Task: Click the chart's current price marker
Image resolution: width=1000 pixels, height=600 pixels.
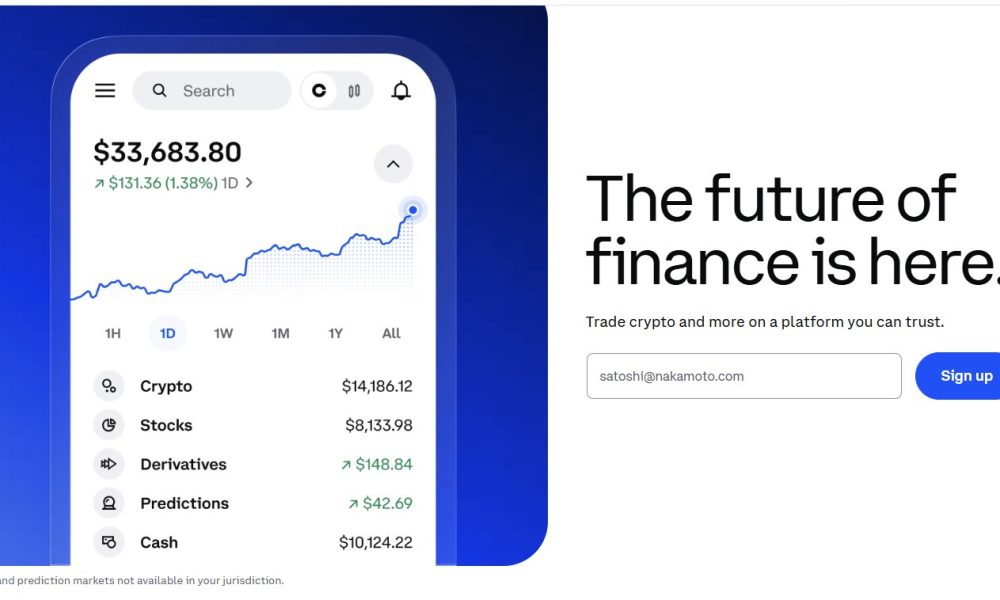Action: (x=412, y=210)
